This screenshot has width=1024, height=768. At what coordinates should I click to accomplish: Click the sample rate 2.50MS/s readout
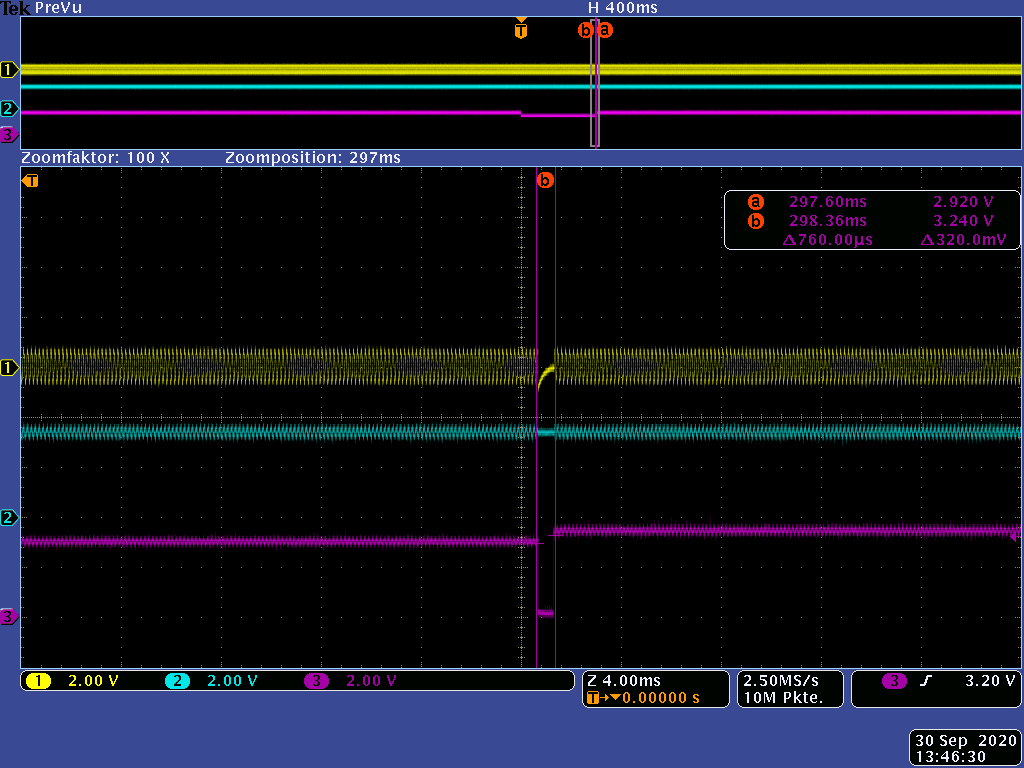[x=780, y=680]
